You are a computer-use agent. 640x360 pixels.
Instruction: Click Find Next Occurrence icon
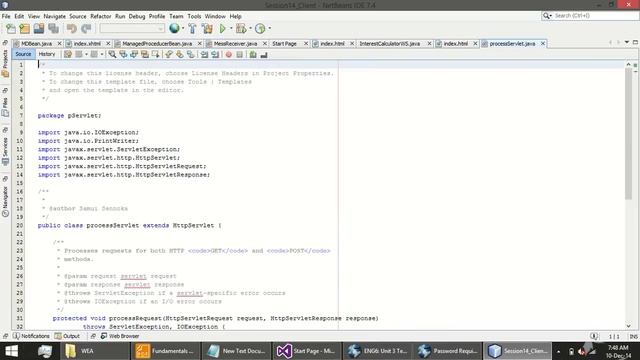point(134,54)
